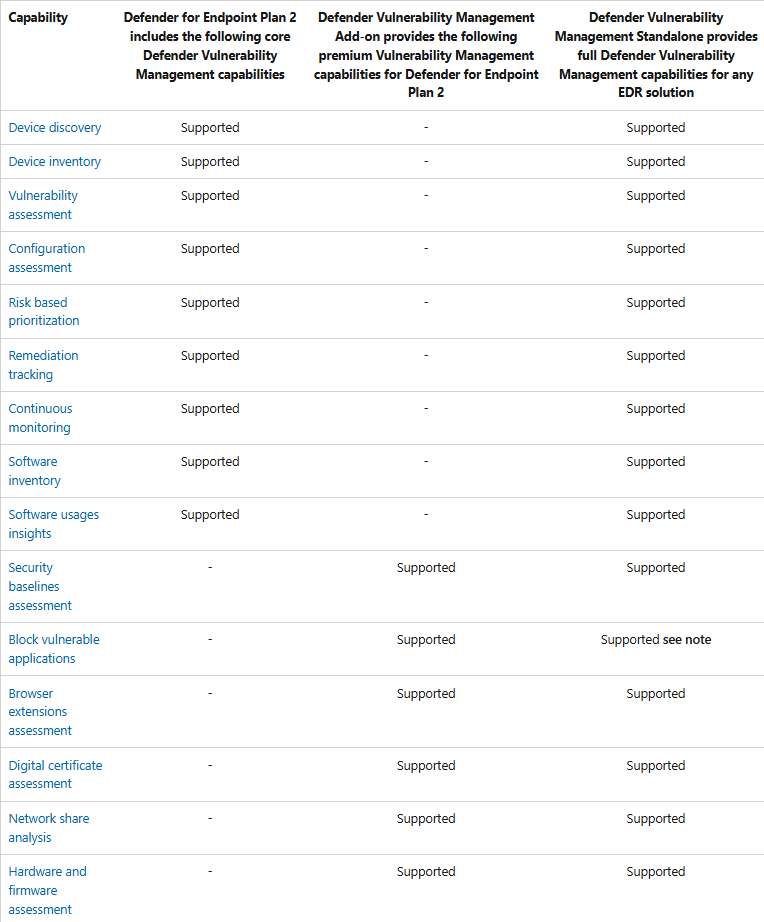
Task: Open Vulnerability assessment capability link
Action: (43, 205)
